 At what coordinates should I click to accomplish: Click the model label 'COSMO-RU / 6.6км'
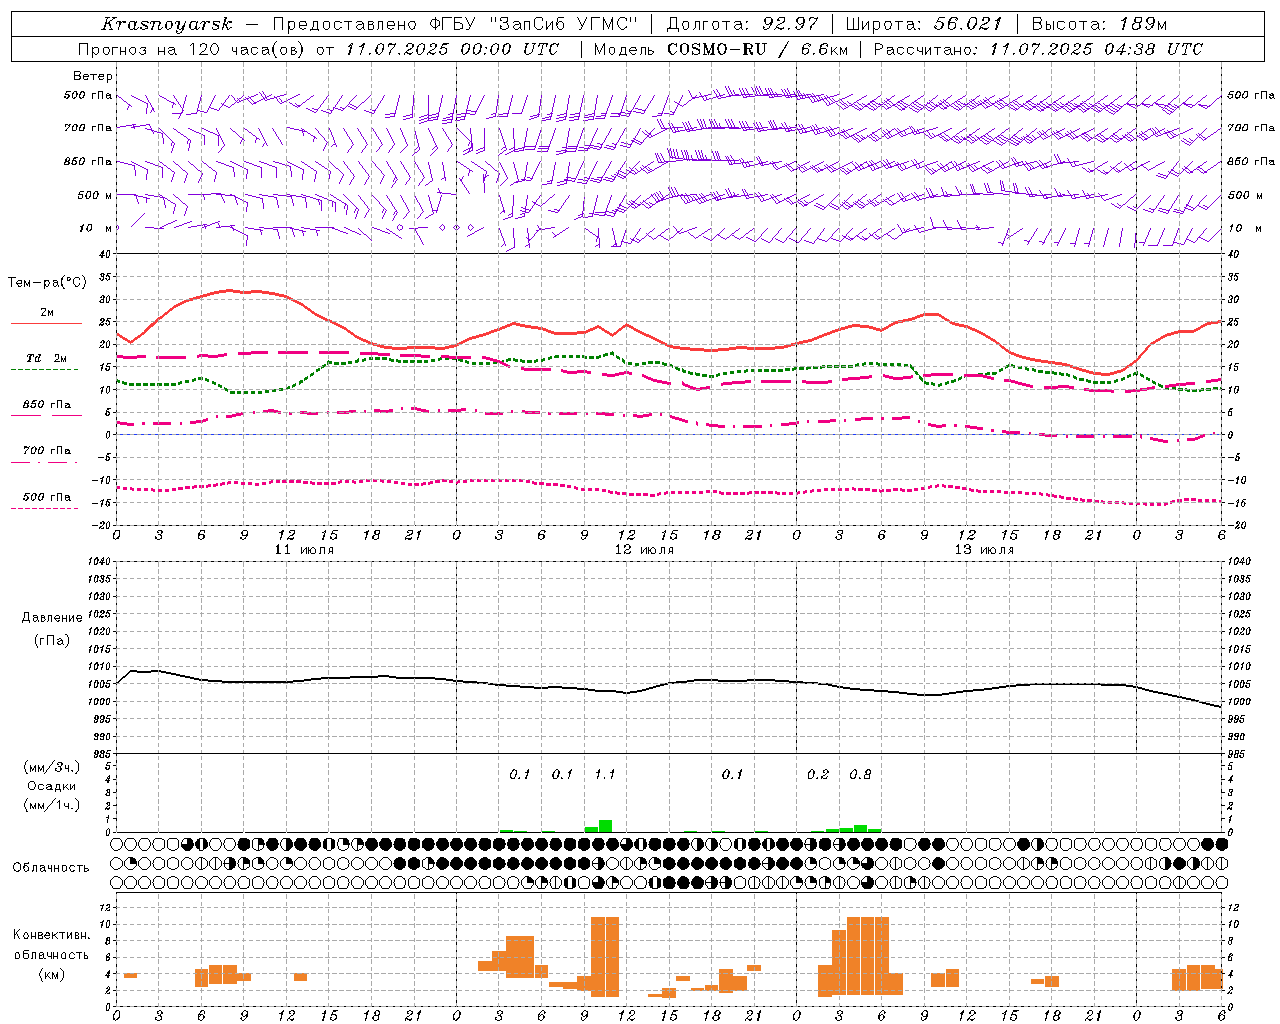click(x=758, y=49)
